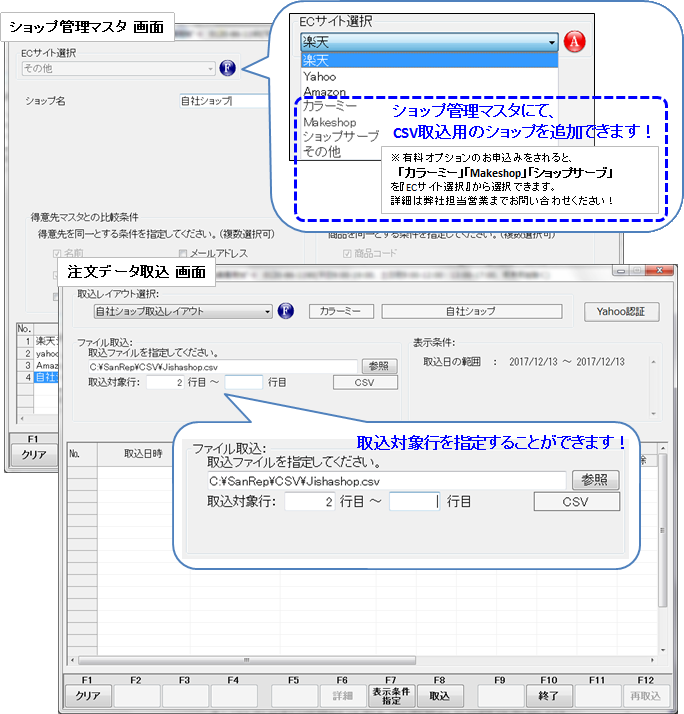The image size is (684, 714).
Task: Open the 楽天 ECサイト選択 combo box in callout
Action: (x=429, y=42)
